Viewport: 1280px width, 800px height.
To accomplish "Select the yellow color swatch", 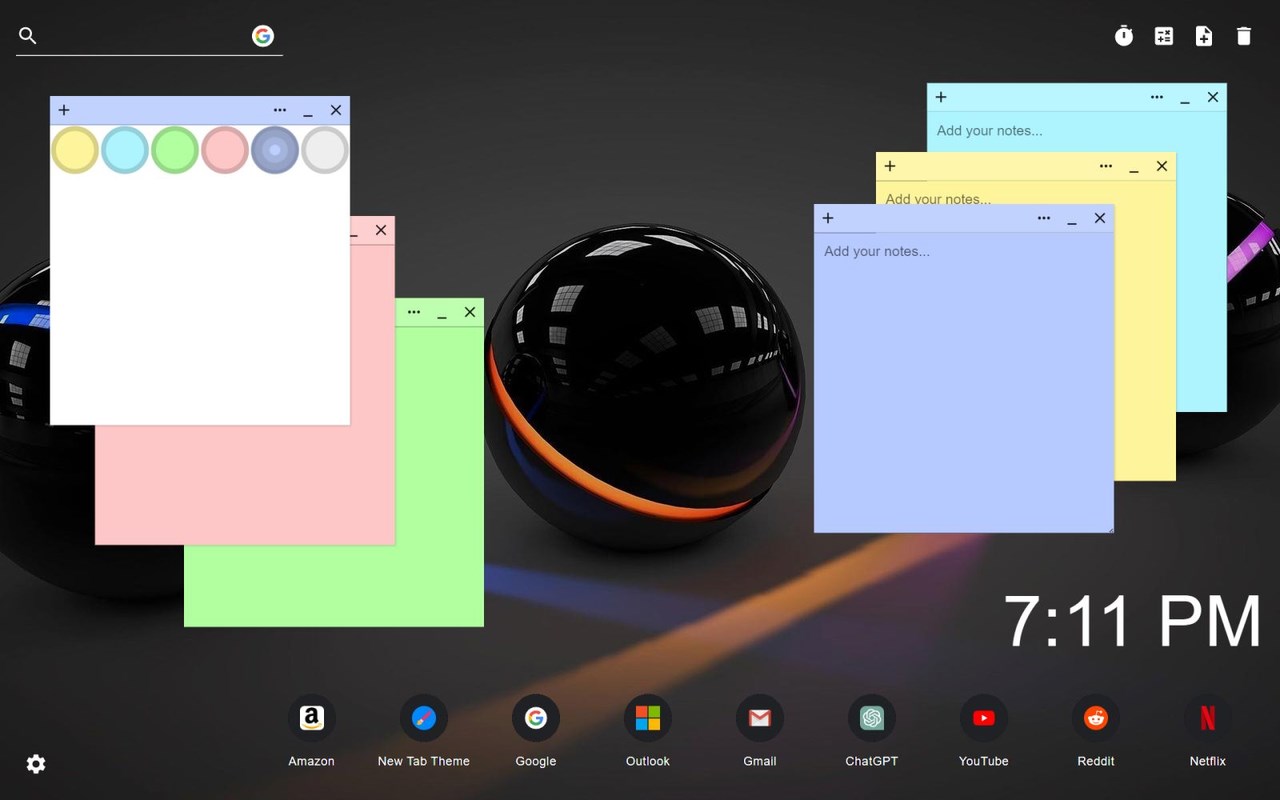I will [75, 150].
